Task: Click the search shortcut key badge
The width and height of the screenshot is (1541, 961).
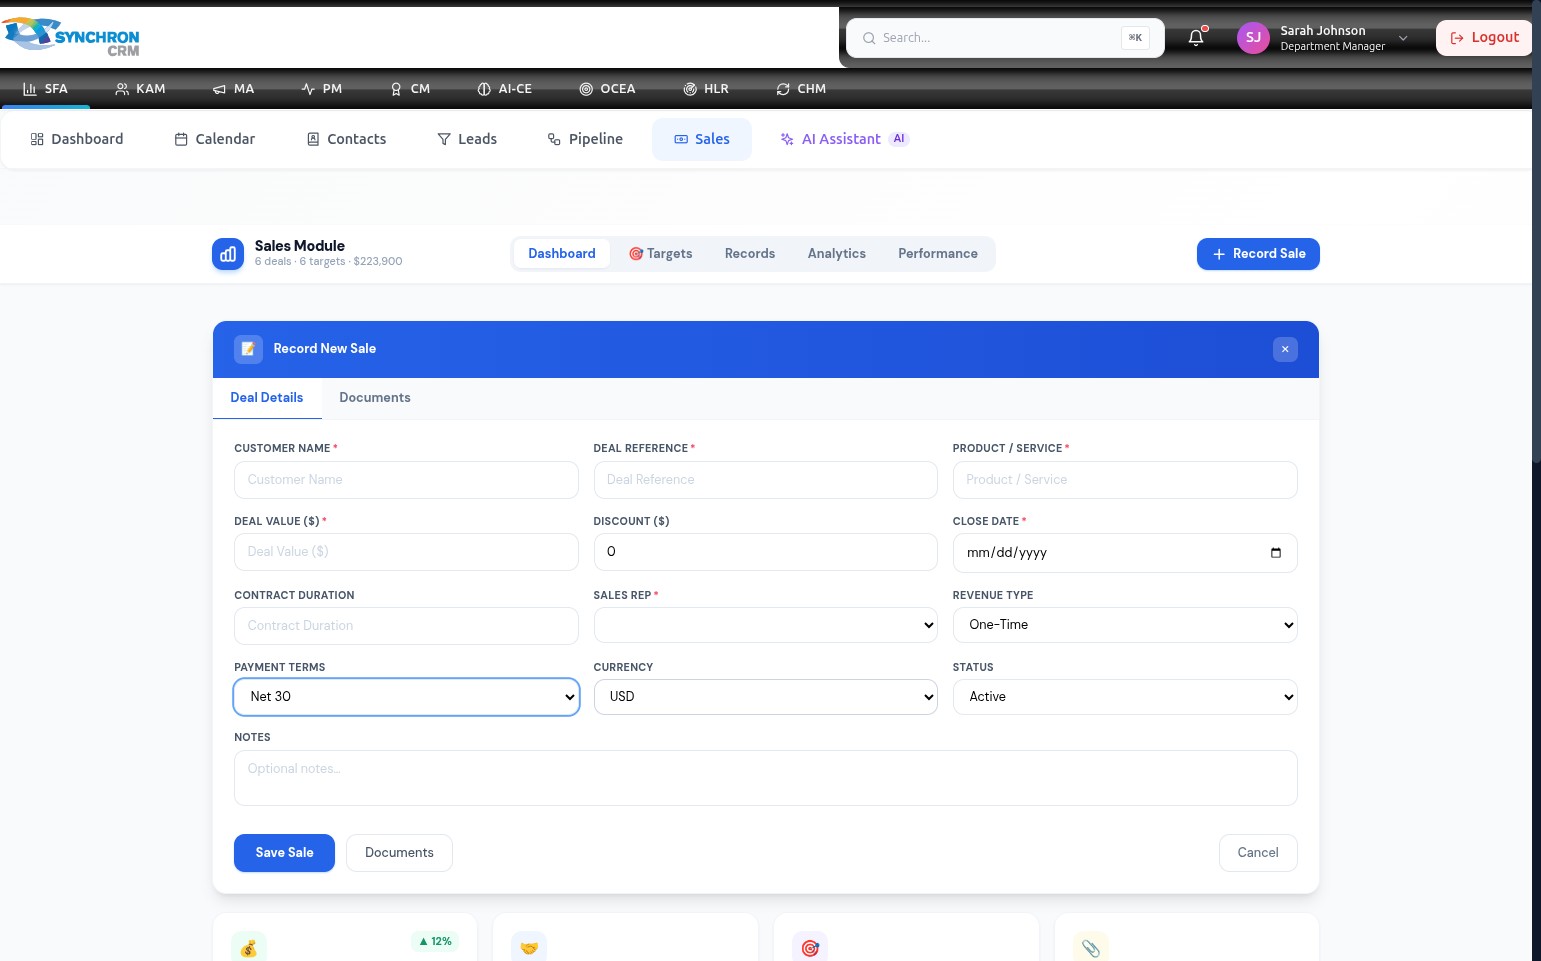Action: point(1135,38)
